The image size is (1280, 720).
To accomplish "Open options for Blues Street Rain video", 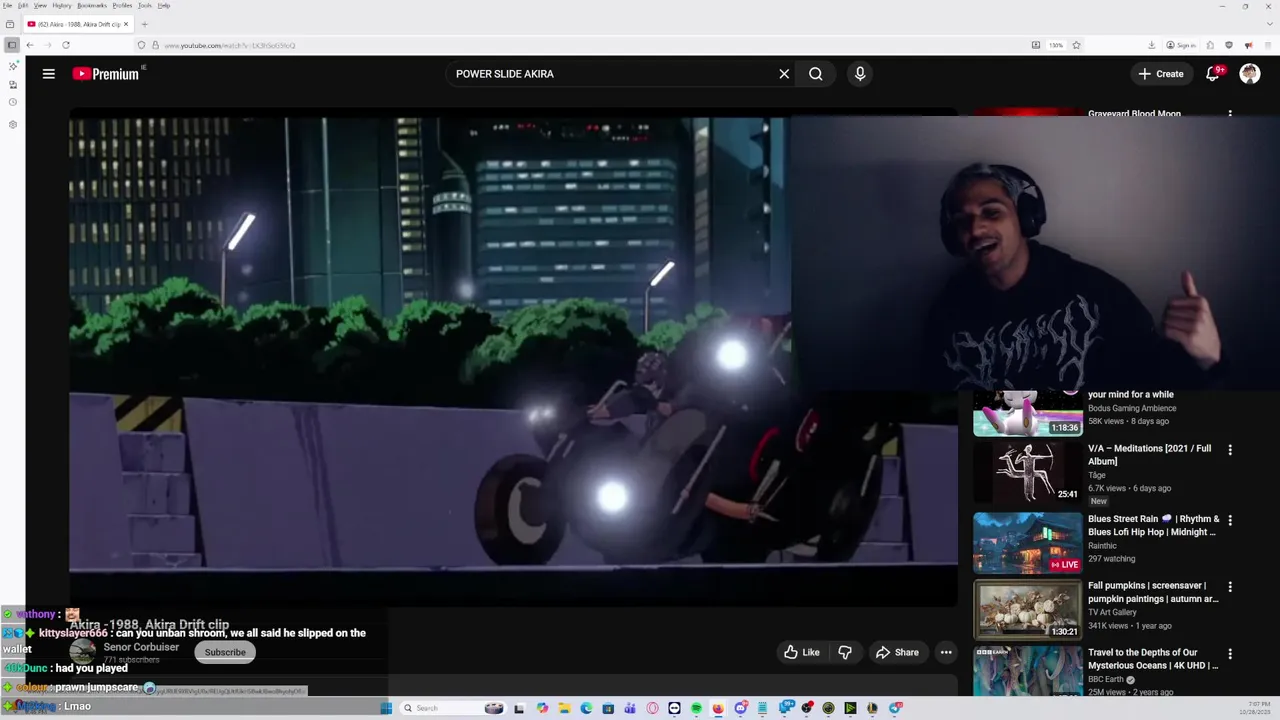I will point(1230,520).
